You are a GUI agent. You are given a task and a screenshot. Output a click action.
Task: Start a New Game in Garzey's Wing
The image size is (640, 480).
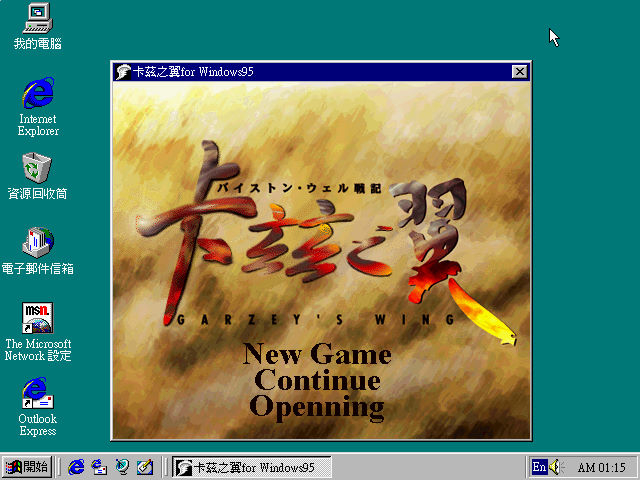317,354
